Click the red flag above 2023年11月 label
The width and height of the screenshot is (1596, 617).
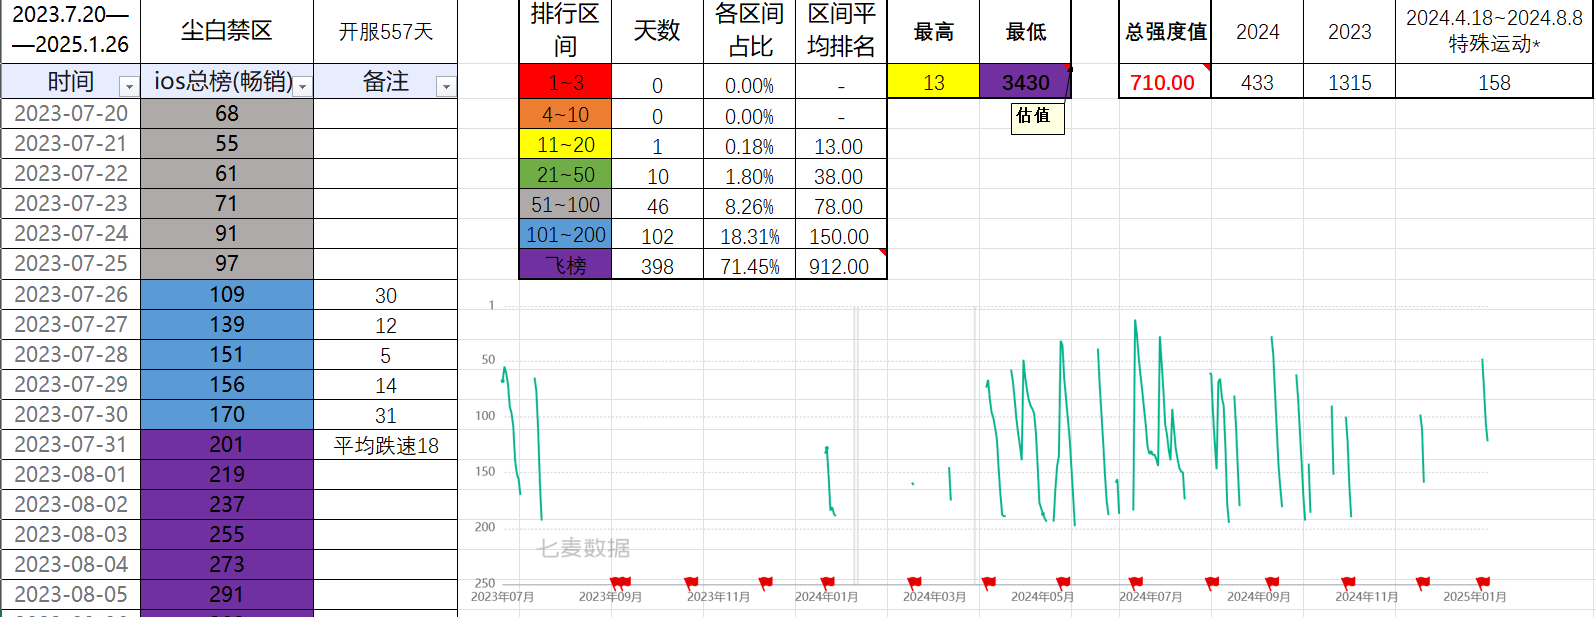coord(691,582)
